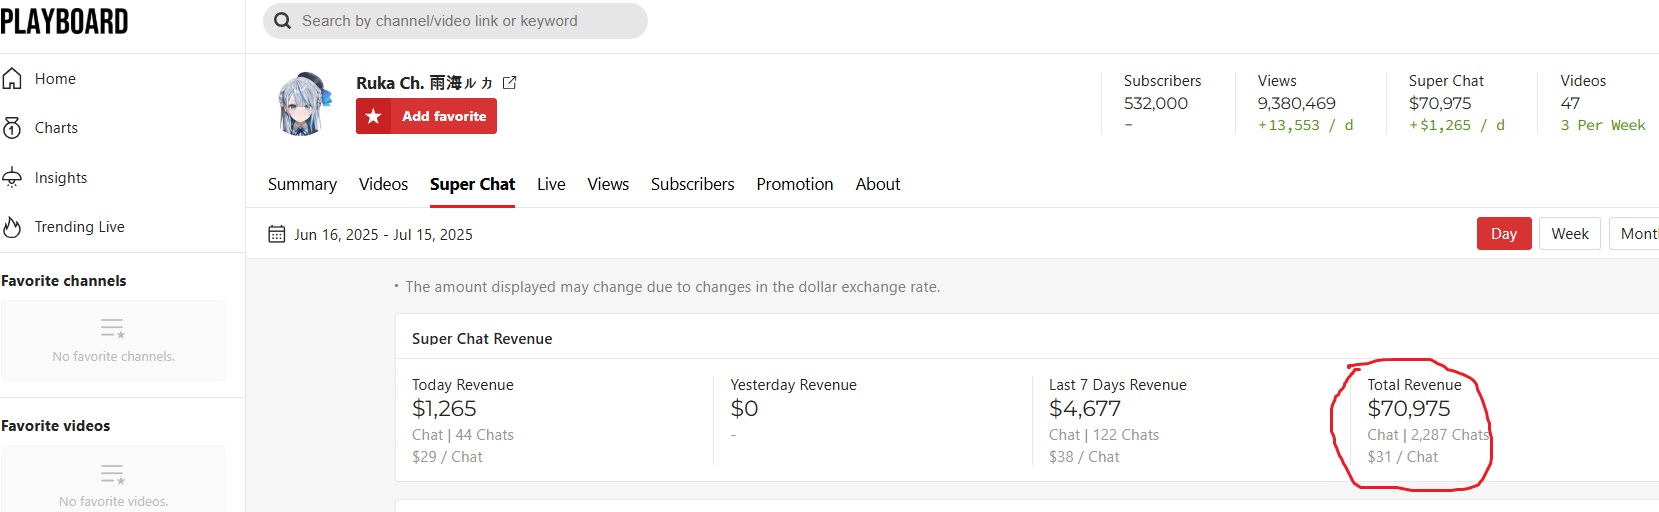Click the Home house icon
This screenshot has width=1659, height=512.
tap(12, 79)
